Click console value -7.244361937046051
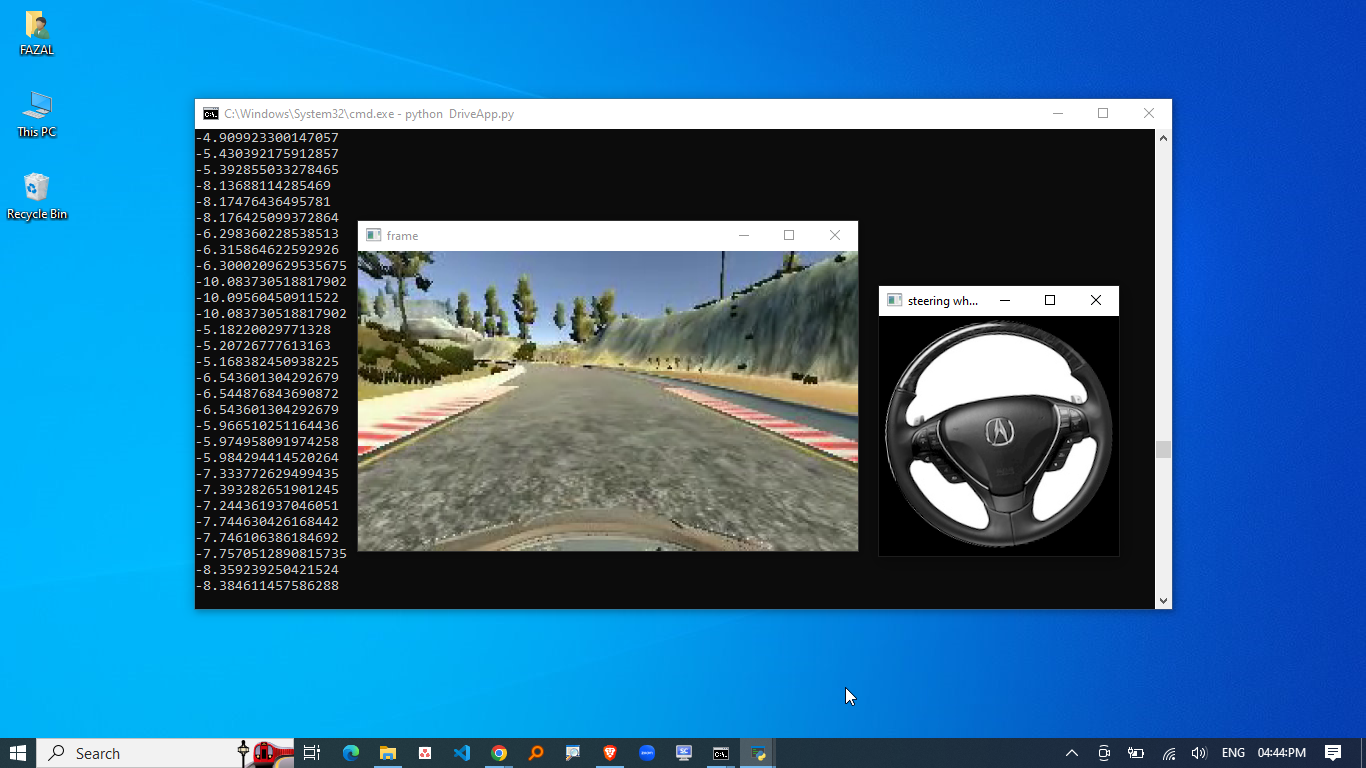The height and width of the screenshot is (768, 1366). coord(267,506)
